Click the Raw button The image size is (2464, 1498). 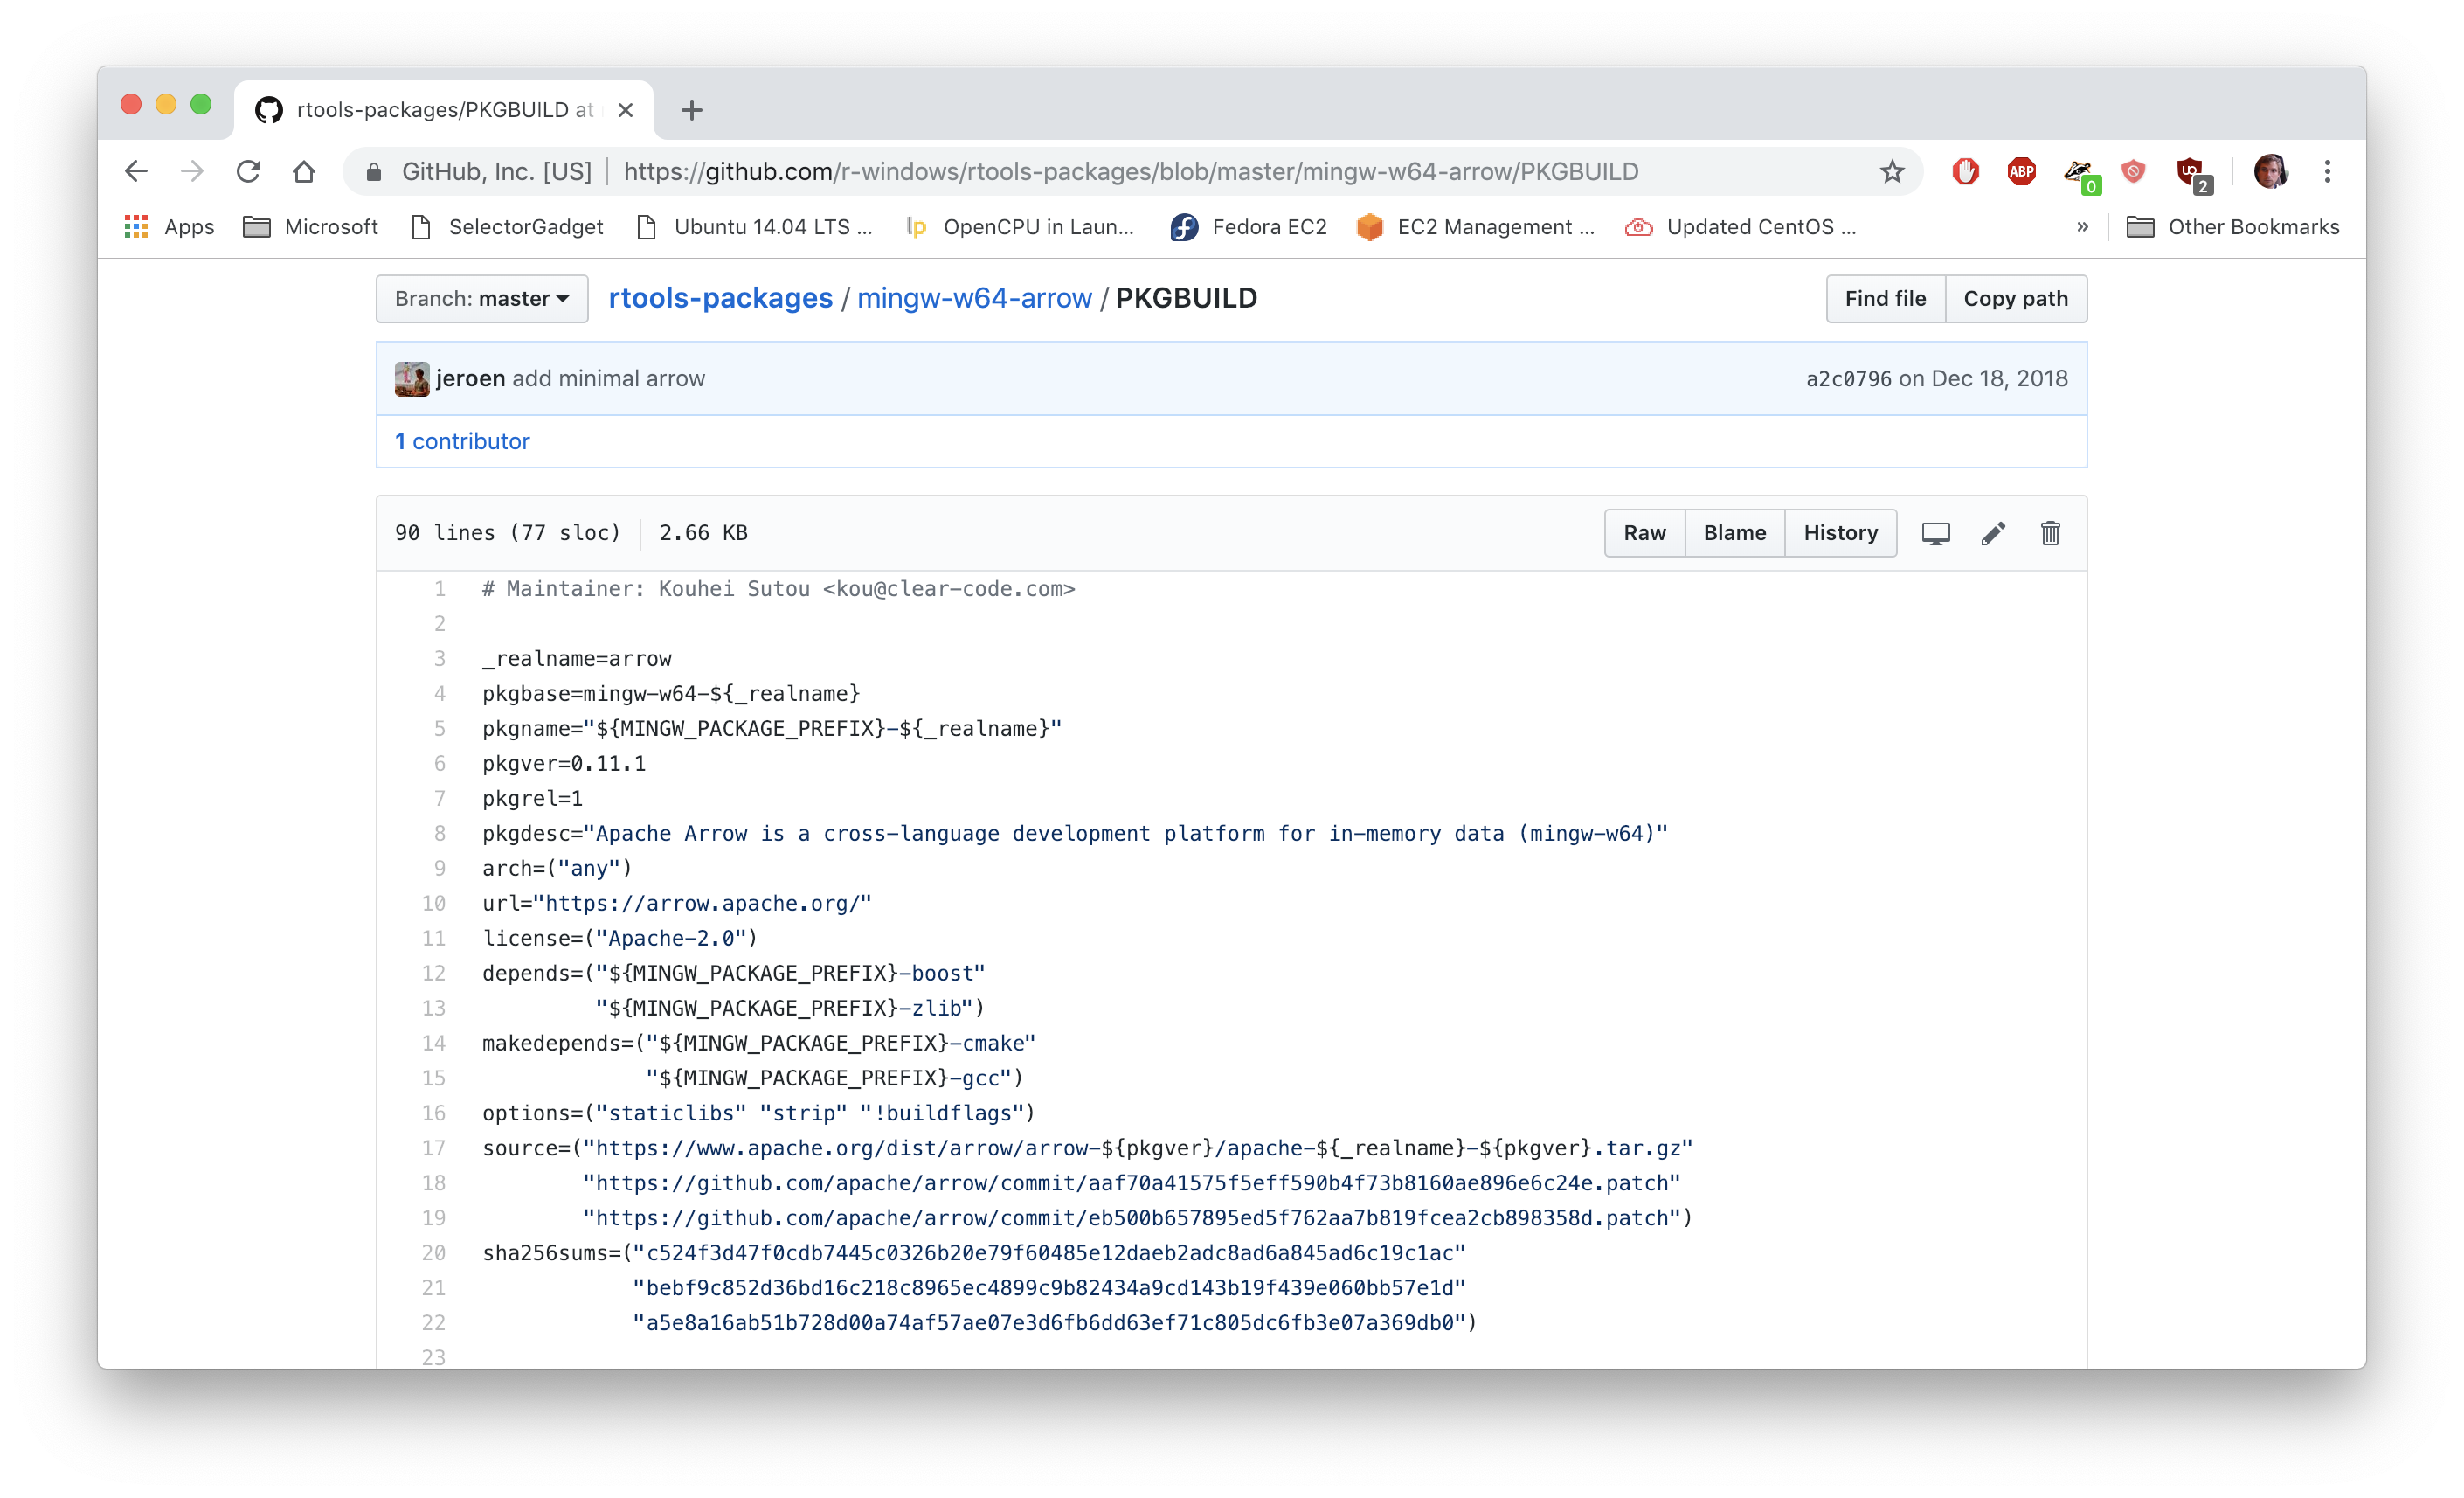click(1644, 533)
